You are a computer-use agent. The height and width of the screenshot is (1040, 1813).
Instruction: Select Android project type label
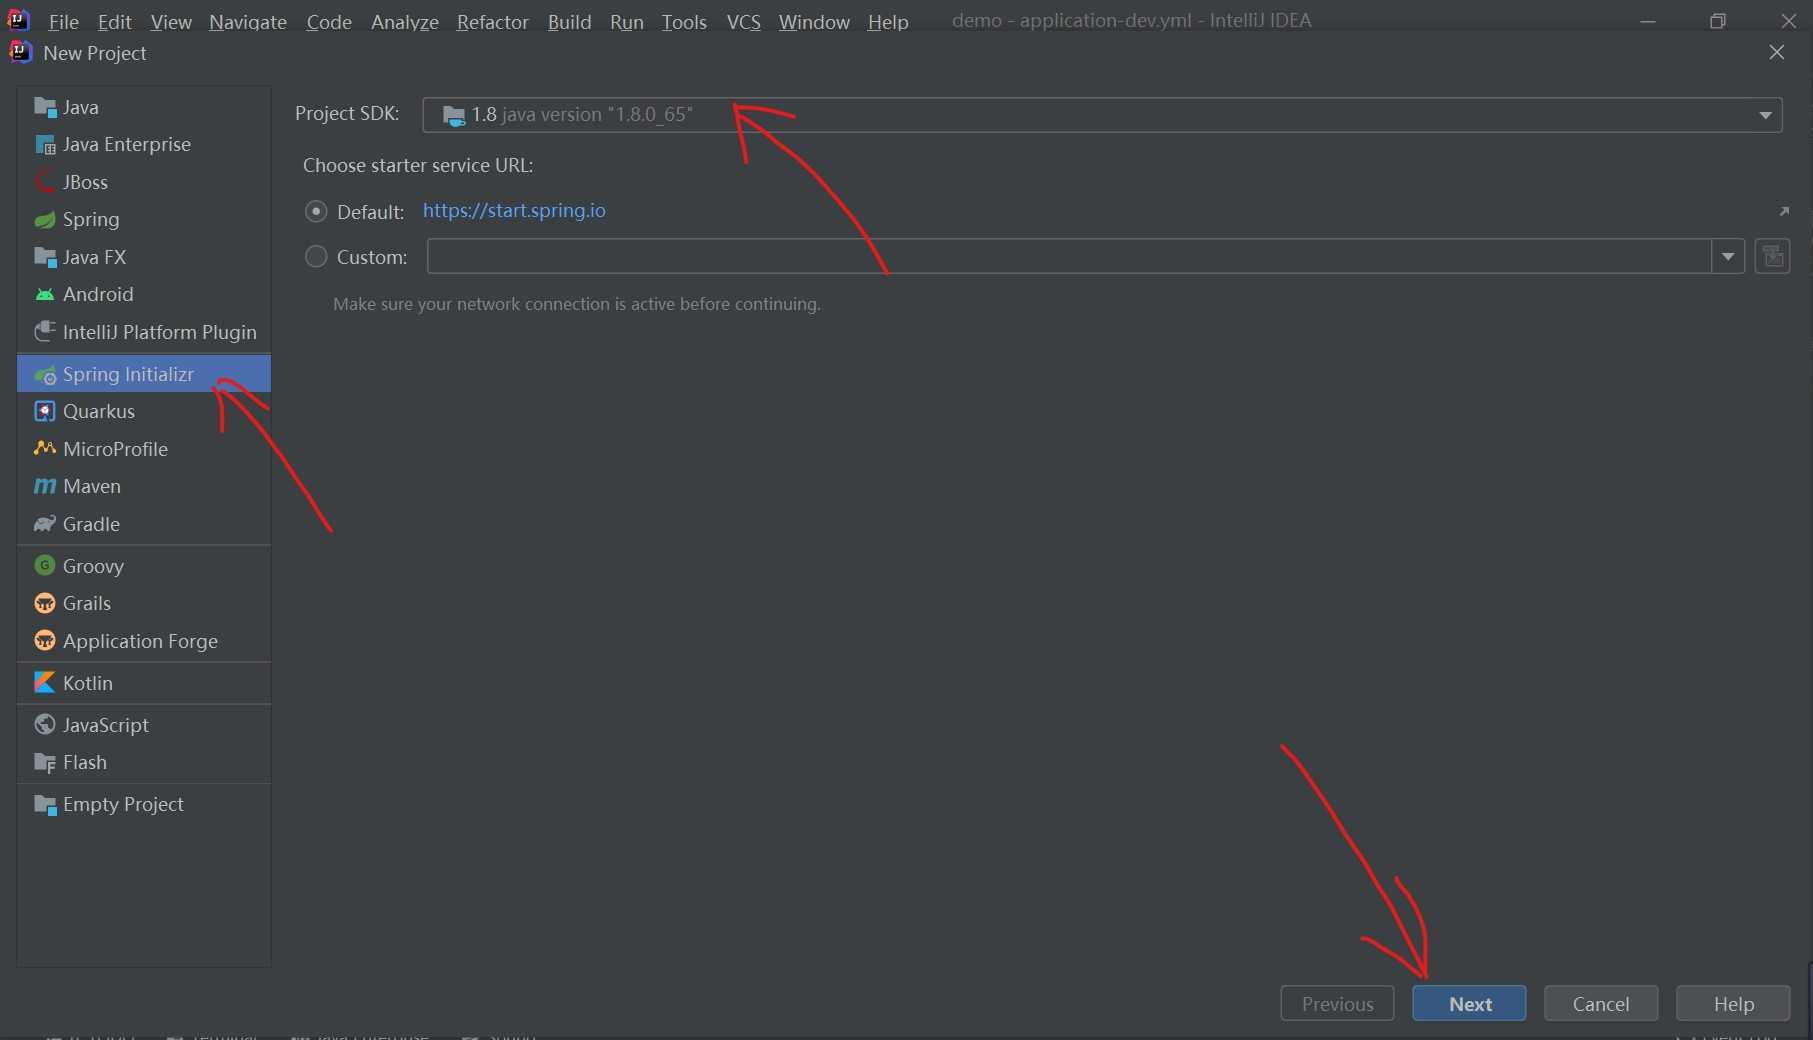(98, 294)
